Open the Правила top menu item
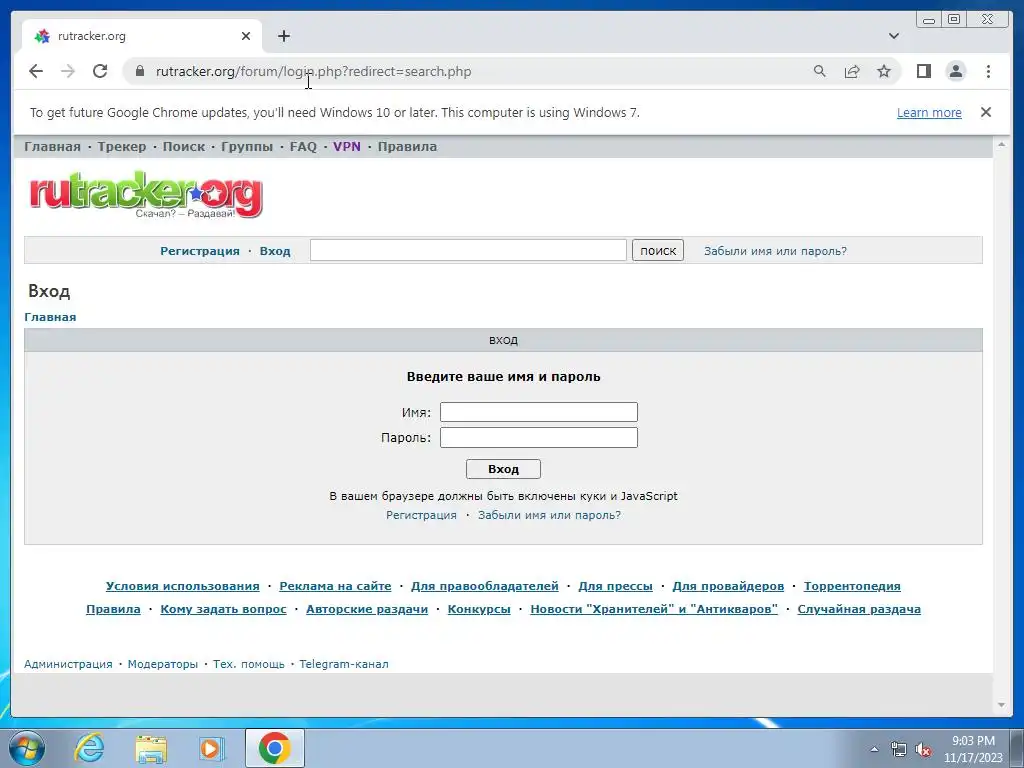The image size is (1024, 768). tap(408, 146)
